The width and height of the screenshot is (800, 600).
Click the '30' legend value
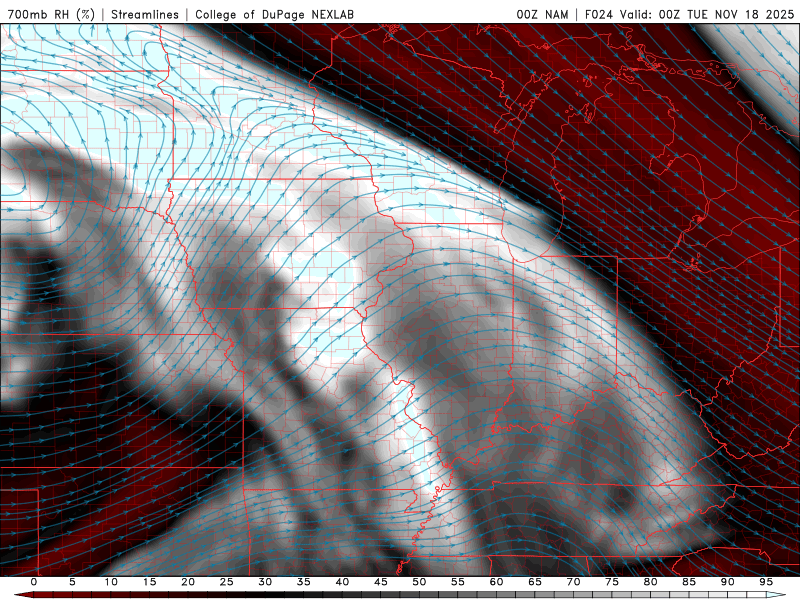(x=265, y=582)
